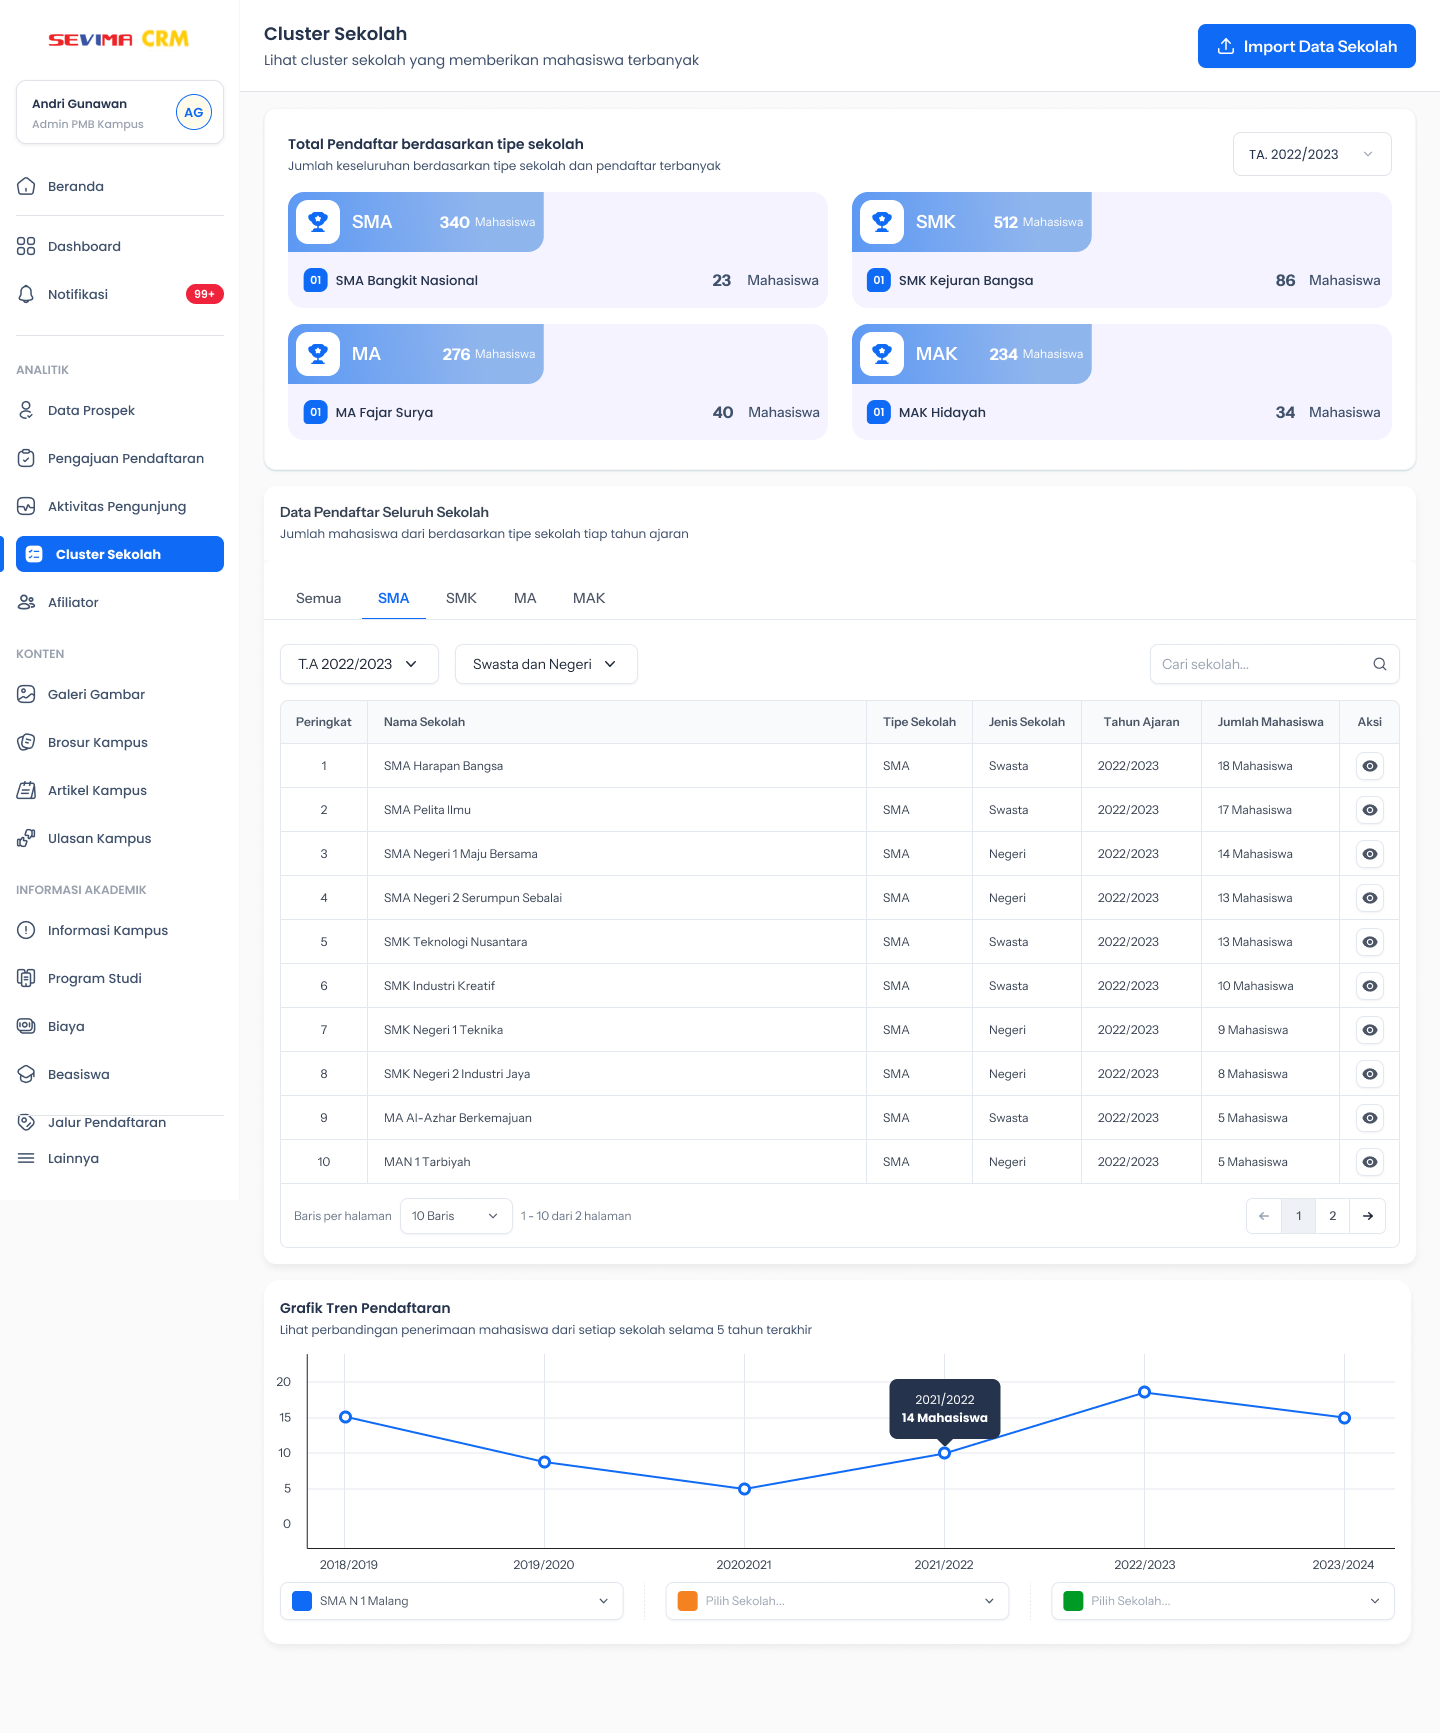Click the green color swatch
The image size is (1440, 1733).
[1073, 1601]
